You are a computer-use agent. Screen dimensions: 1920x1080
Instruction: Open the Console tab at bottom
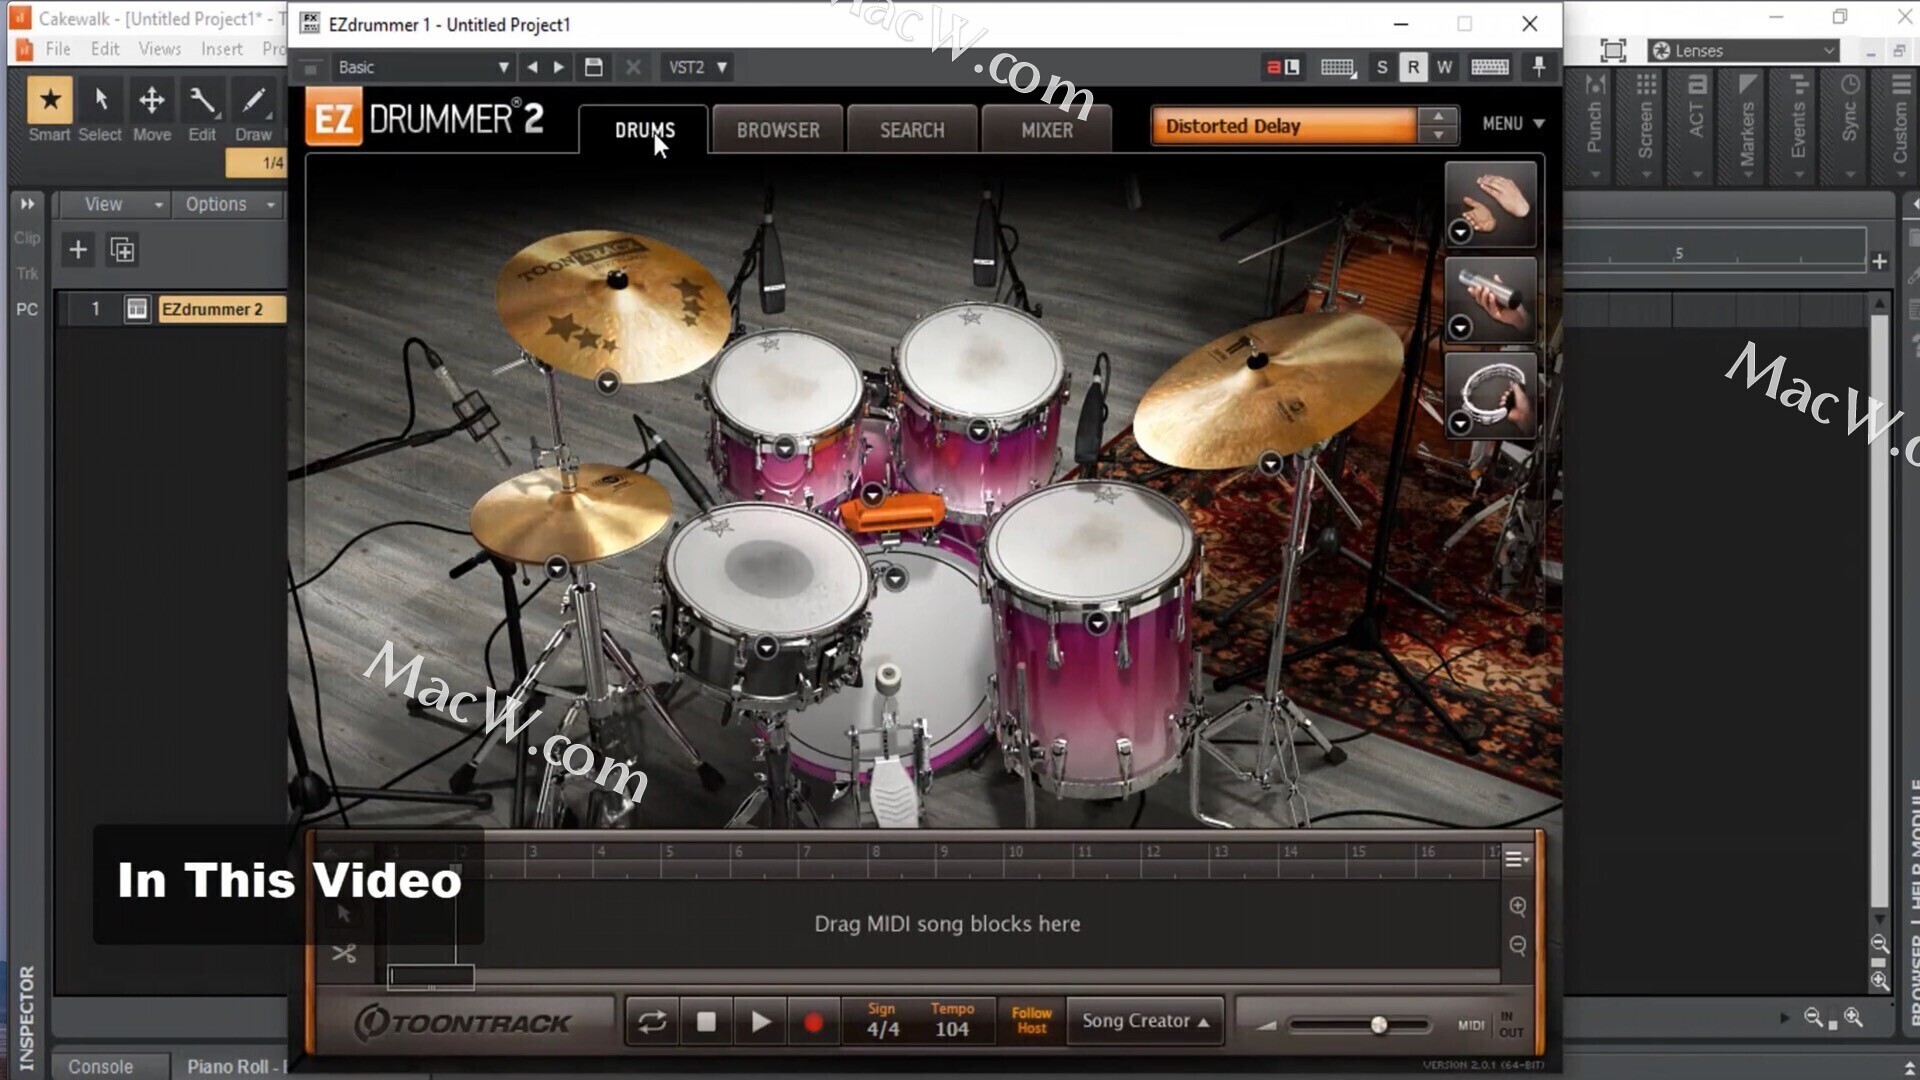pyautogui.click(x=101, y=1067)
